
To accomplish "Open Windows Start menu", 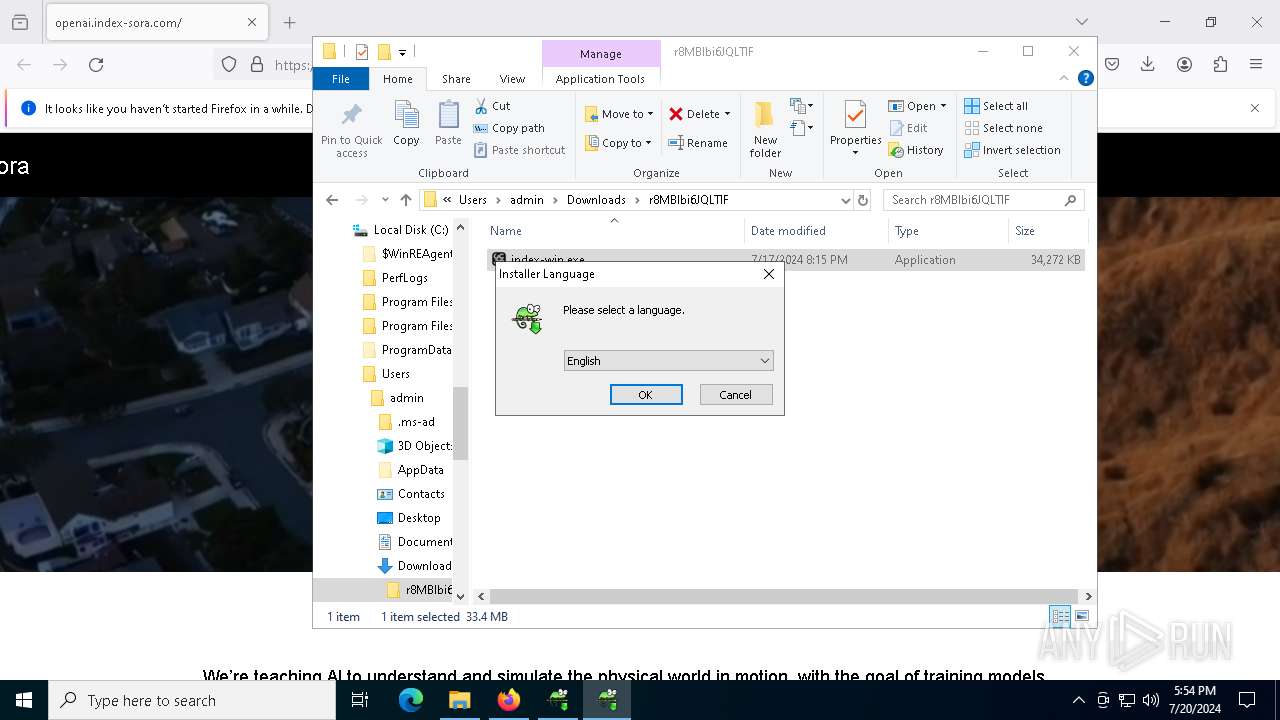I will tap(24, 700).
